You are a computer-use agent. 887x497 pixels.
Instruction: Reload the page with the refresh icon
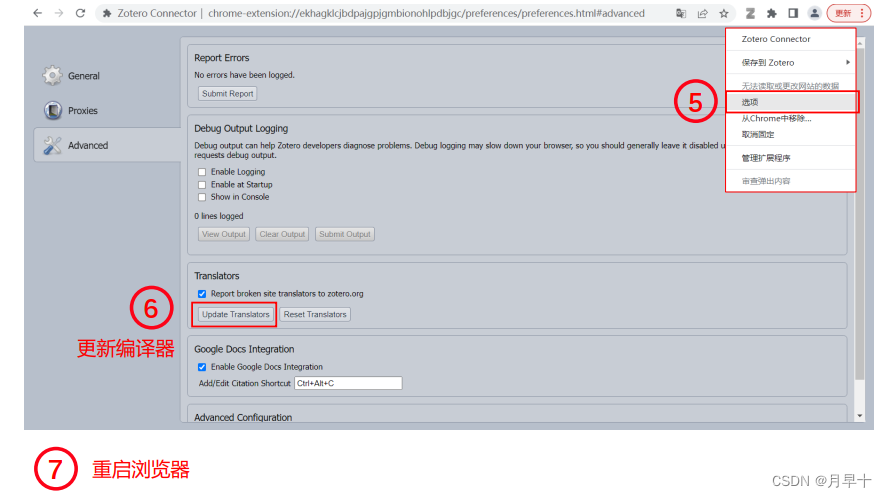(x=80, y=13)
